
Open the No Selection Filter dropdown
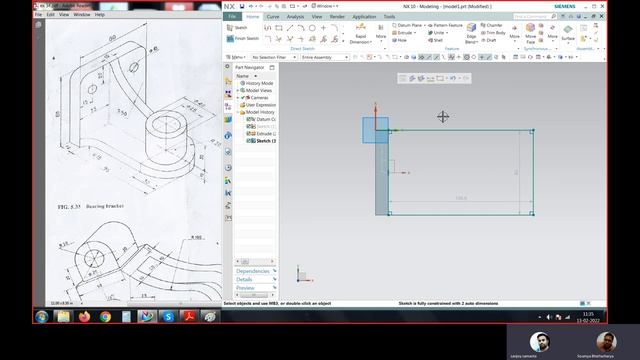pyautogui.click(x=274, y=57)
